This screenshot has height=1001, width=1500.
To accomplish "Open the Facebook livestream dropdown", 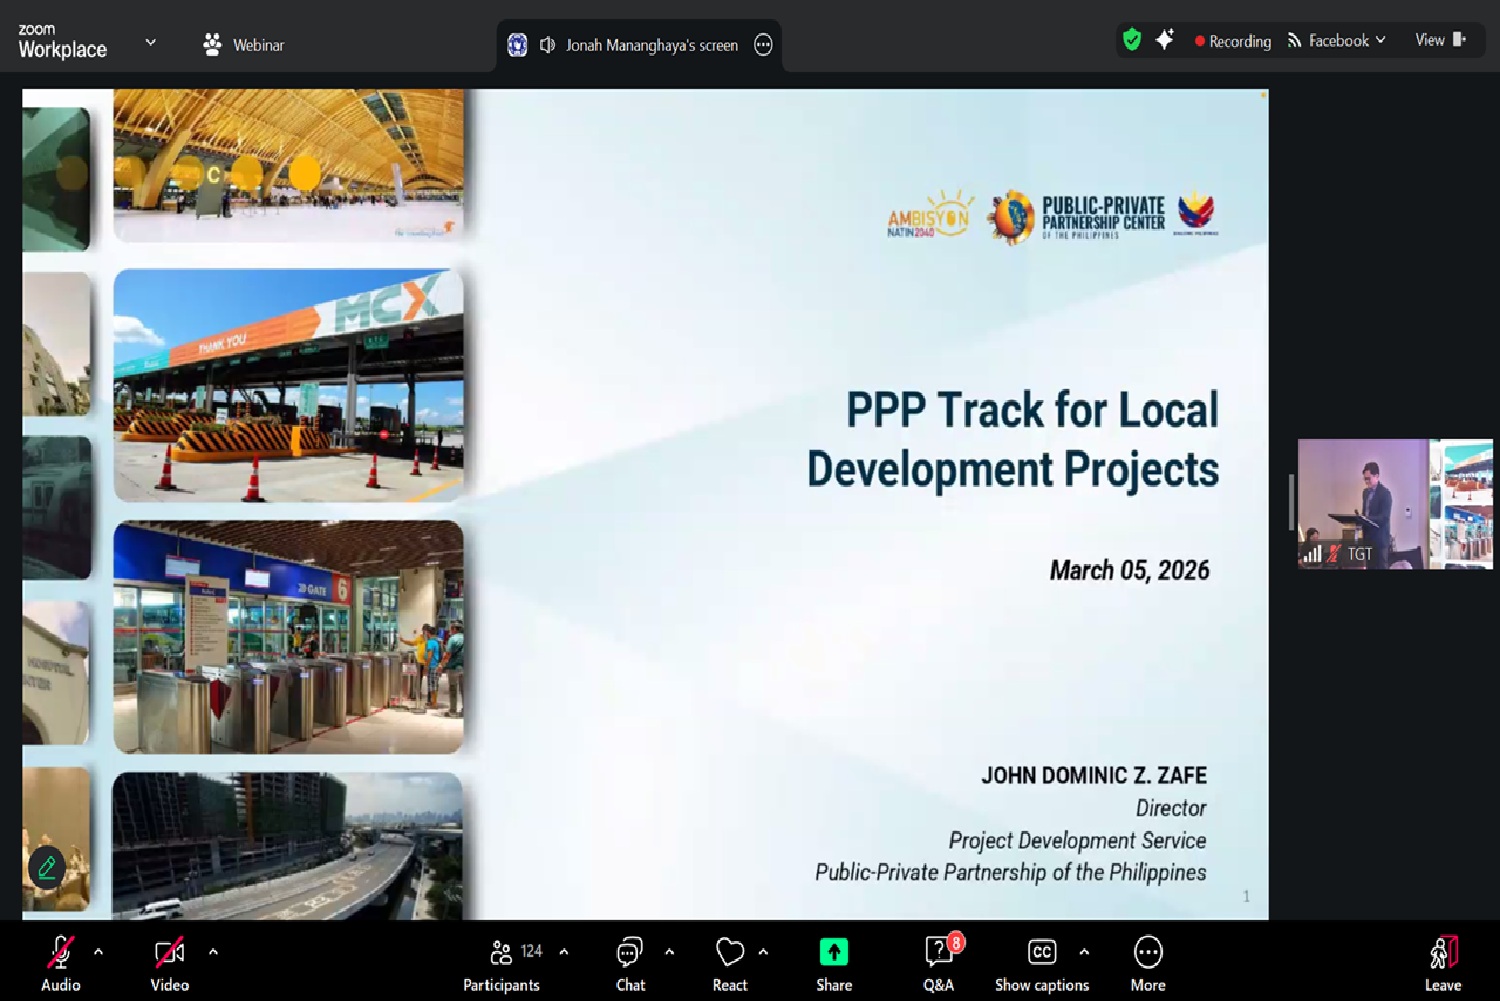I will pyautogui.click(x=1337, y=41).
